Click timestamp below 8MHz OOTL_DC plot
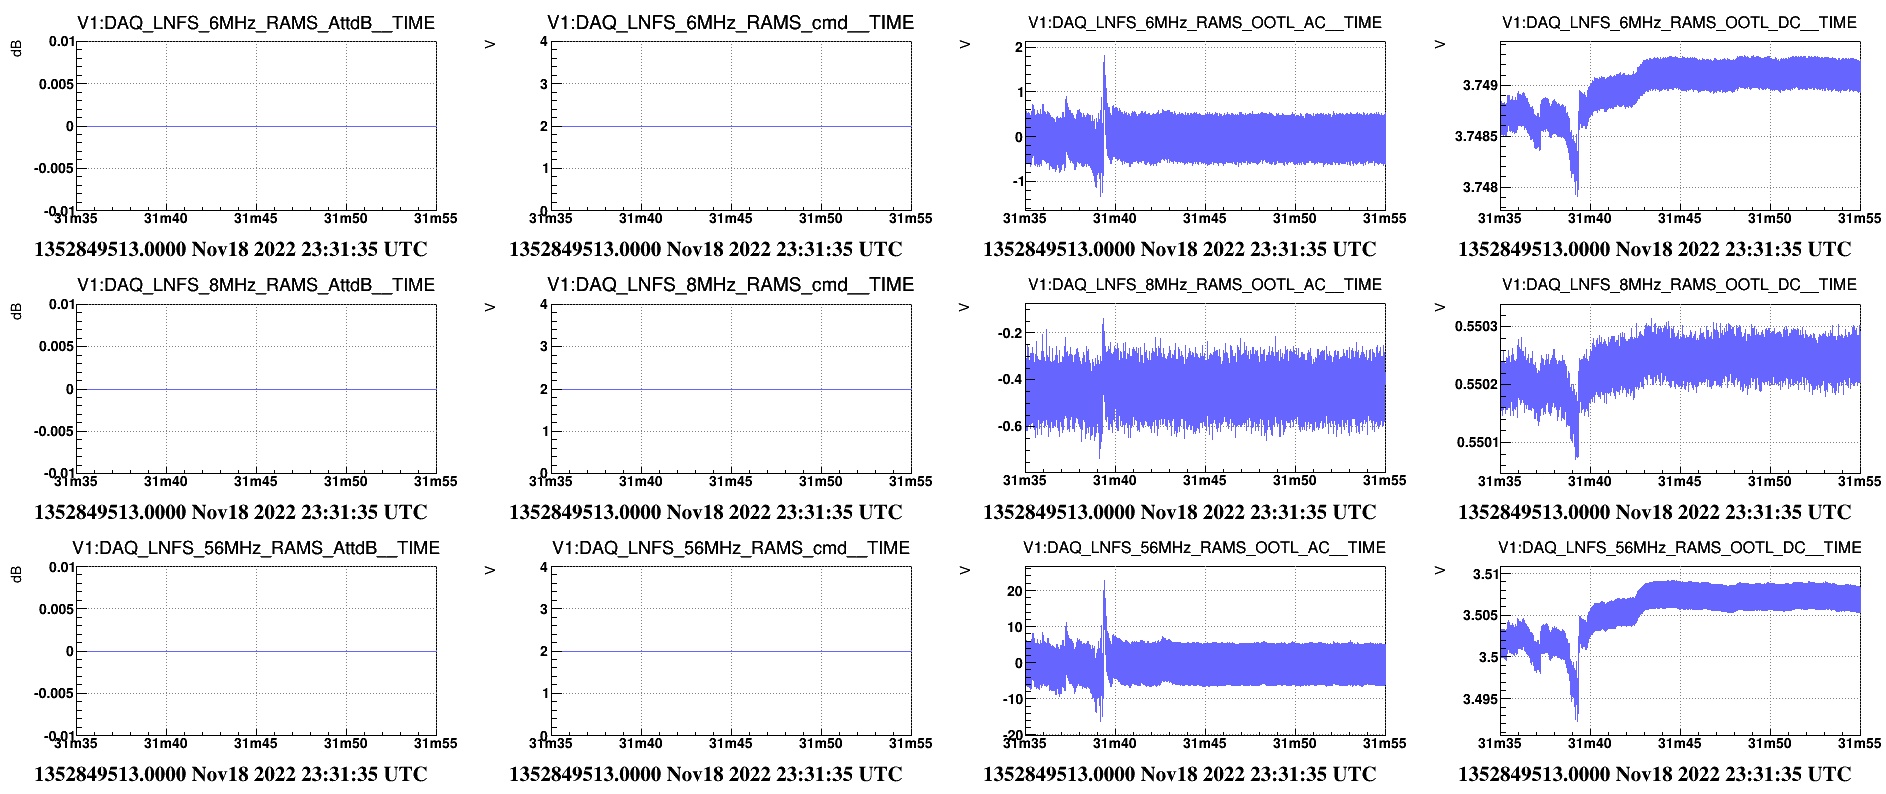Screen dimensions: 1886x794 click(x=1655, y=512)
